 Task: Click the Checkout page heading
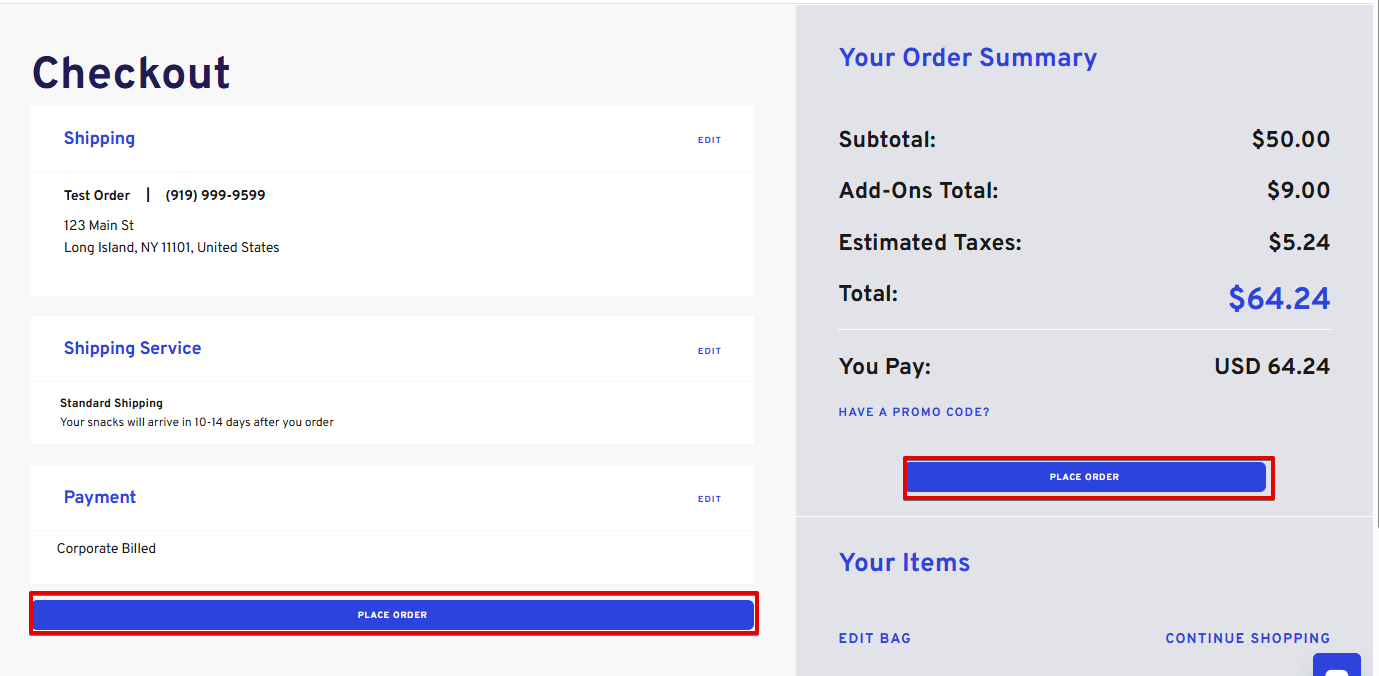pyautogui.click(x=131, y=73)
